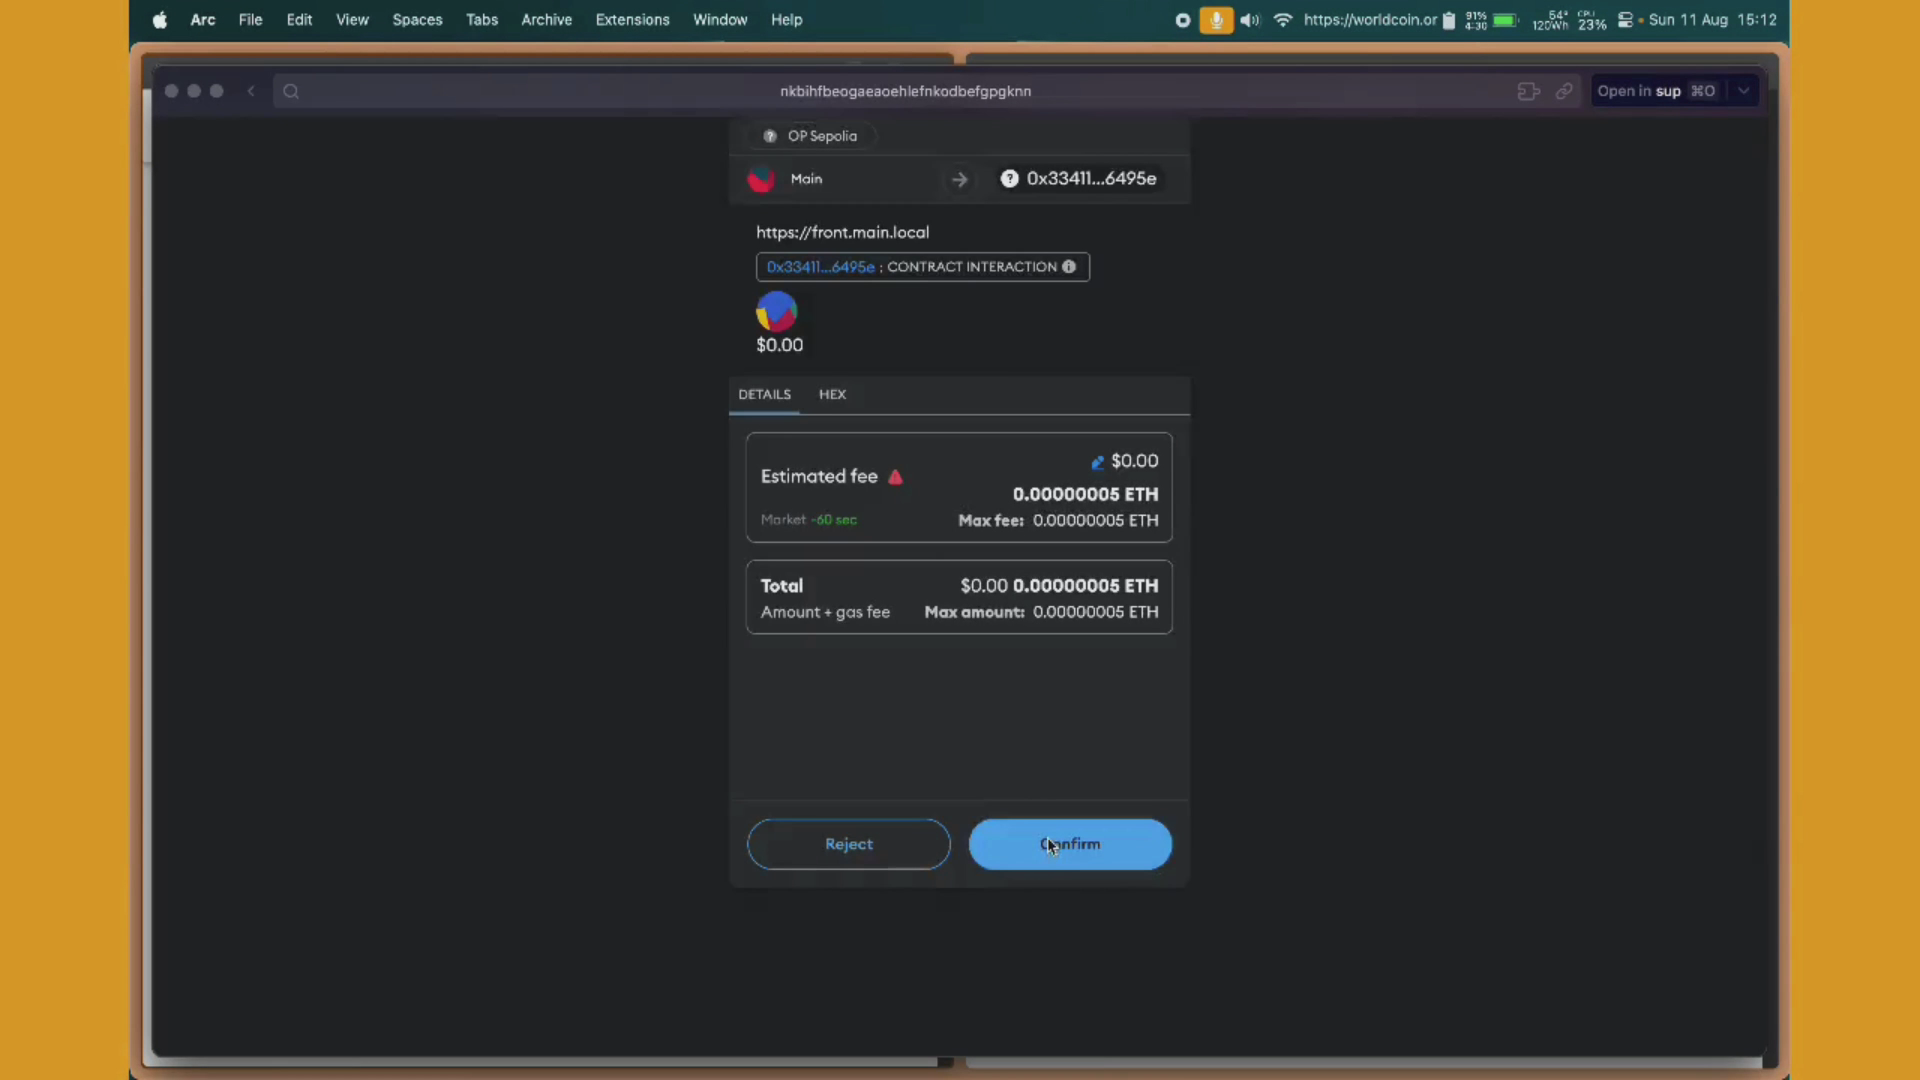Click the CPU 23% status item
This screenshot has width=1920, height=1080.
click(x=1592, y=20)
